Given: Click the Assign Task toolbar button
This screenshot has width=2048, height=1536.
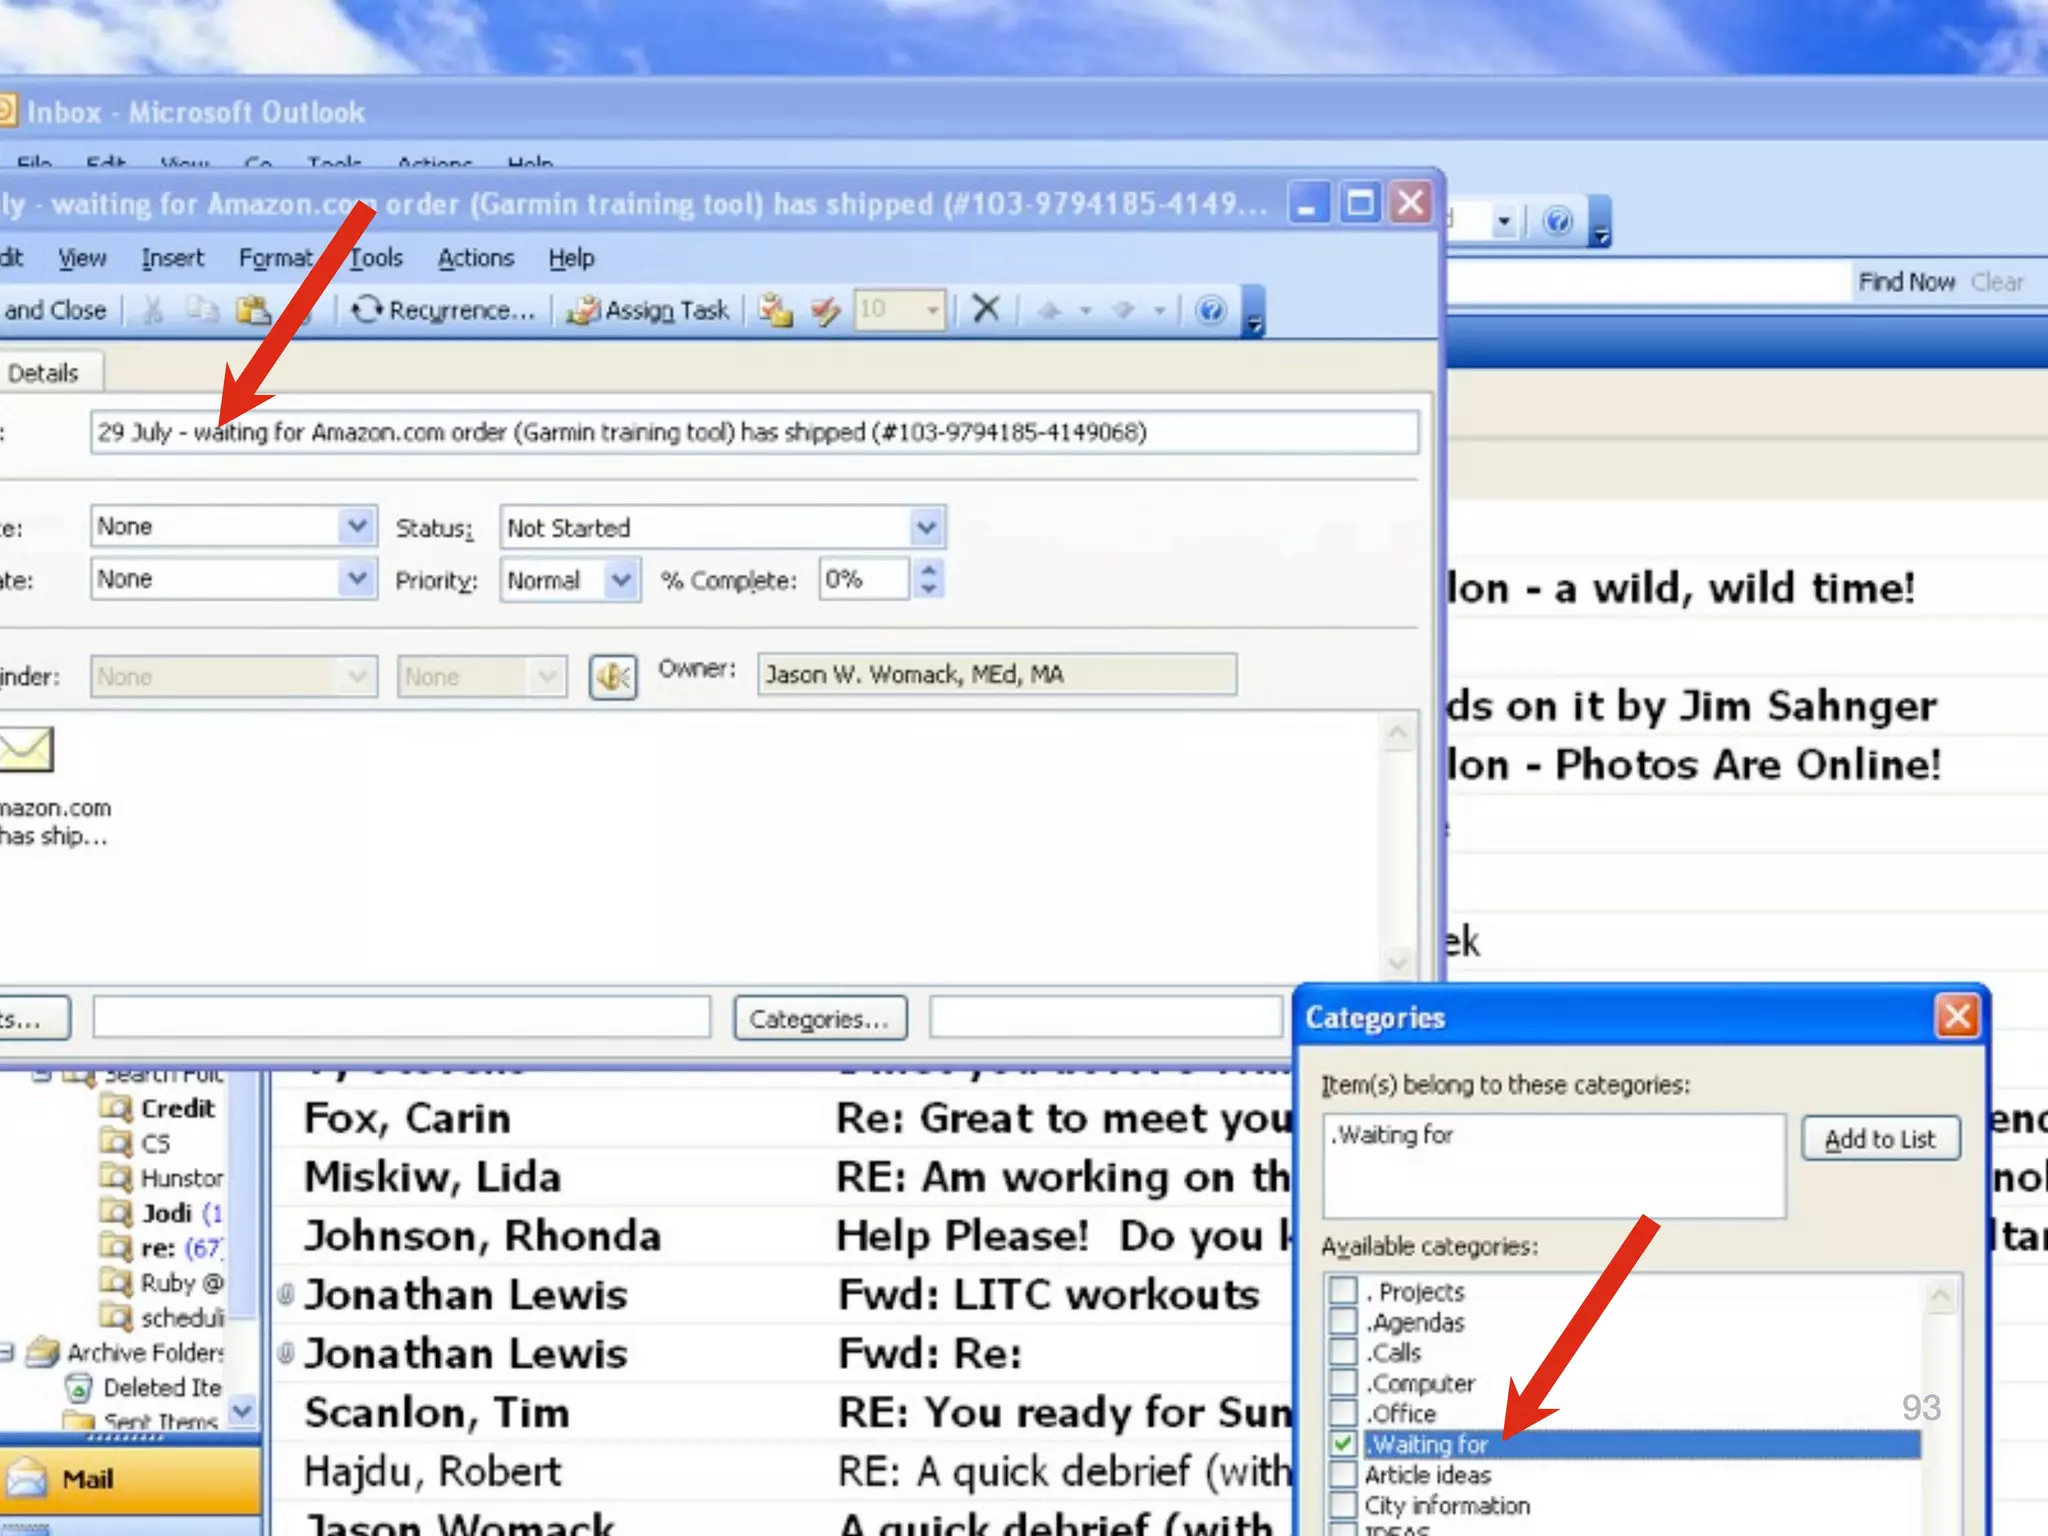Looking at the screenshot, I should 648,310.
